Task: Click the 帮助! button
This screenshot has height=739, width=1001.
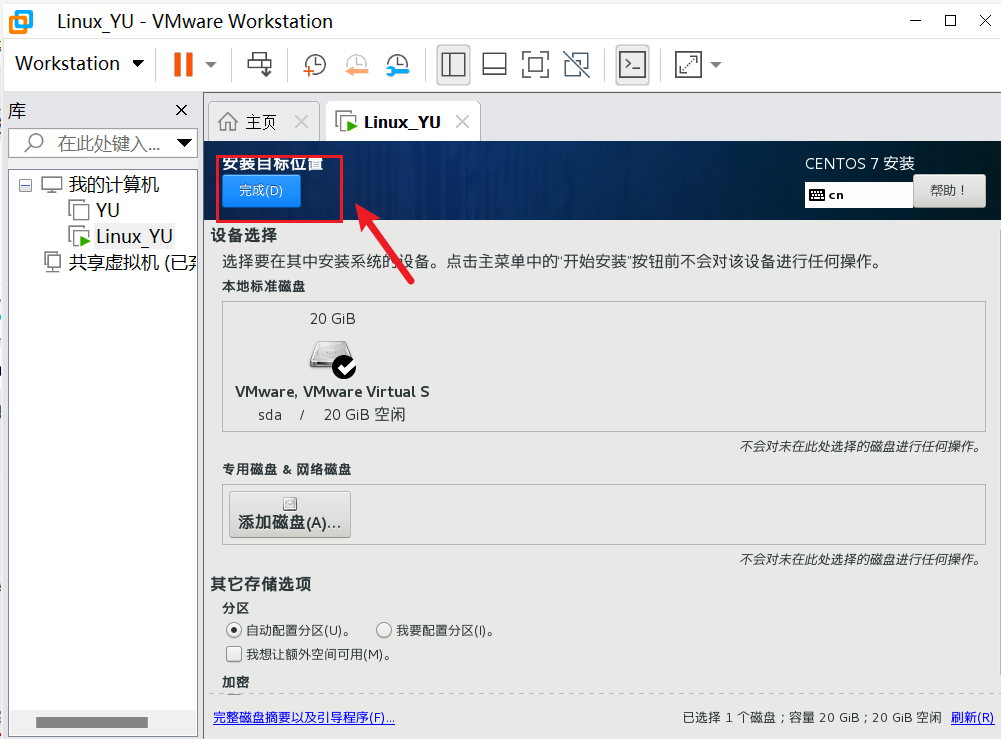Action: click(x=949, y=191)
